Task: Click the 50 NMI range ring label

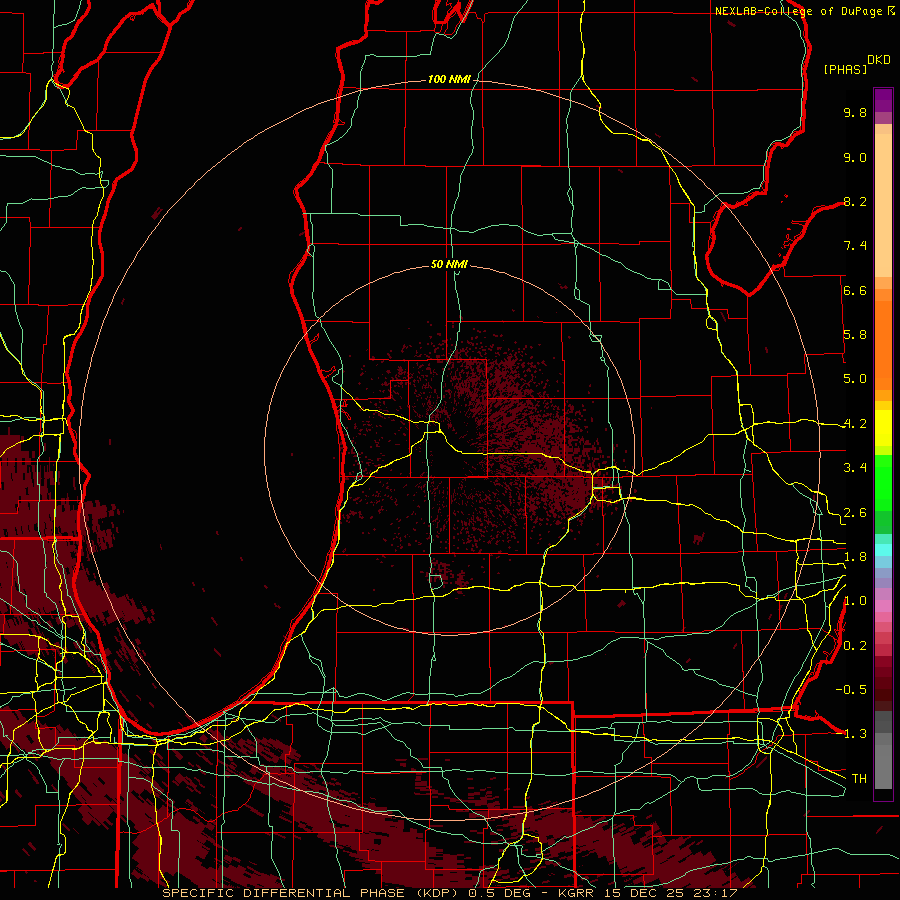Action: (449, 264)
